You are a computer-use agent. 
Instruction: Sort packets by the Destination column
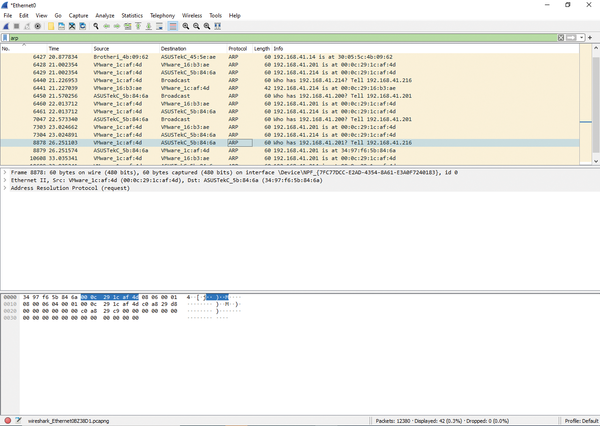193,49
